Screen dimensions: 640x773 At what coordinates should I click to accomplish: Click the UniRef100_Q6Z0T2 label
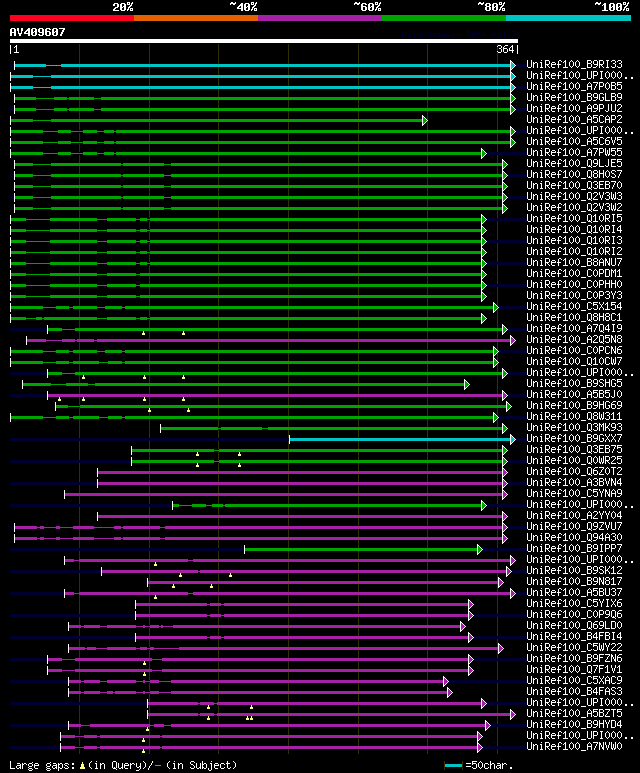click(x=574, y=472)
